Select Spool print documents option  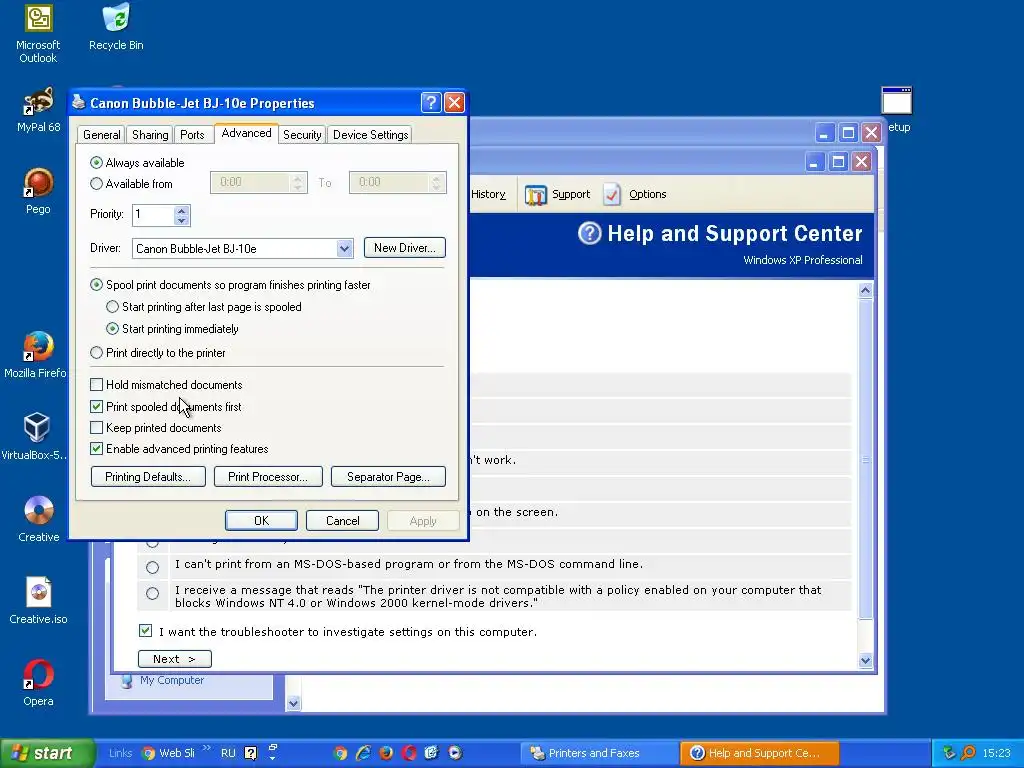coord(96,285)
